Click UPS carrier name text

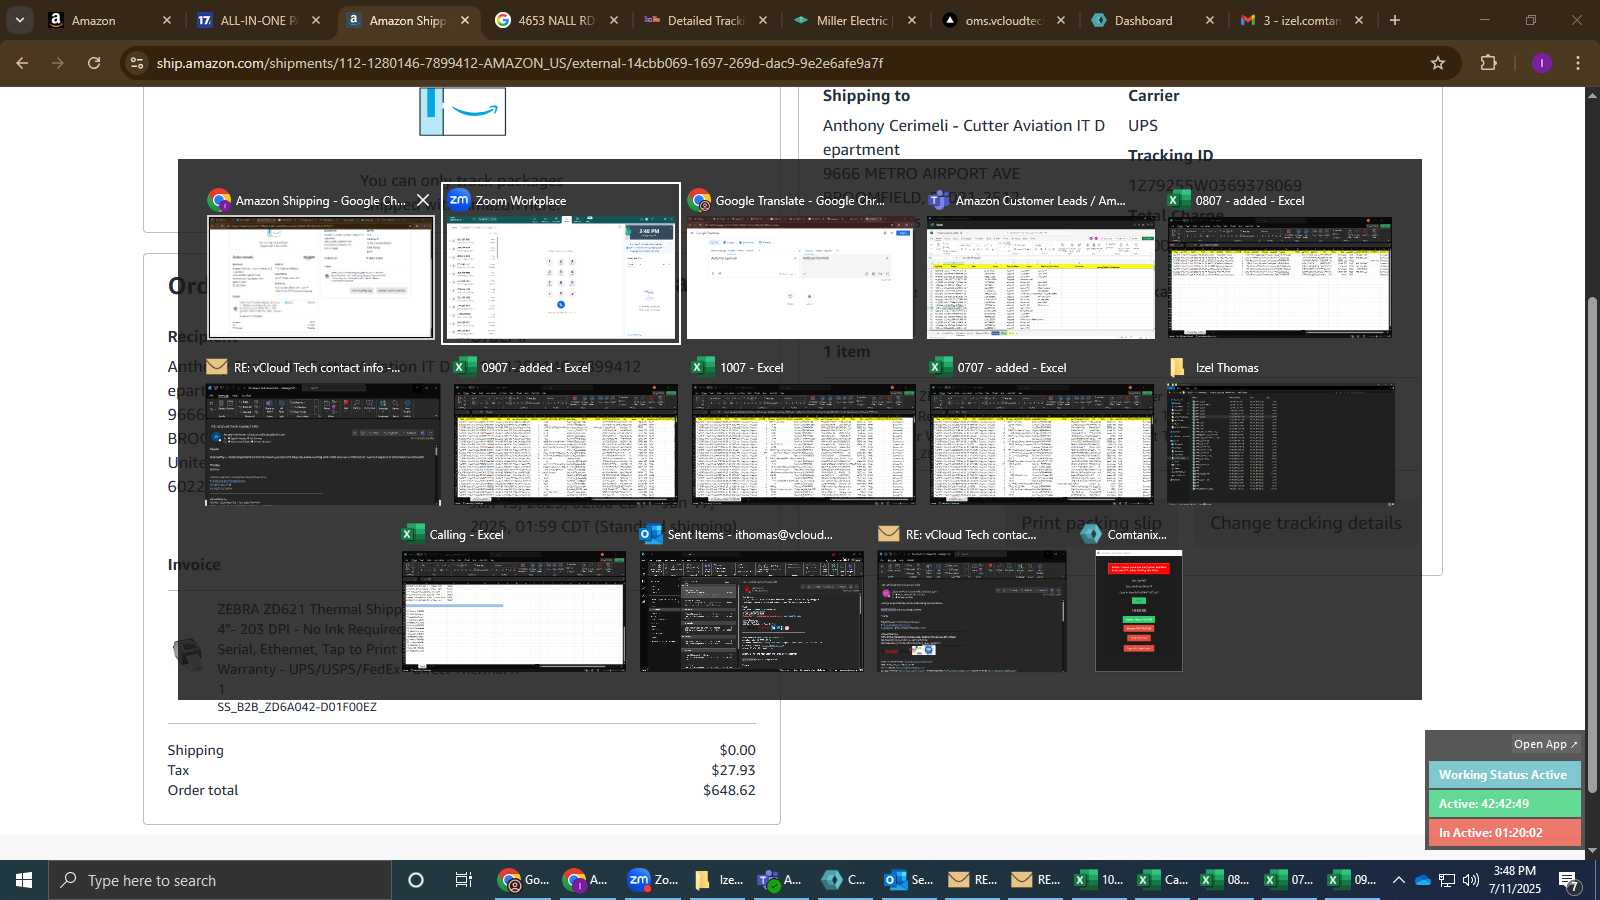tap(1143, 126)
